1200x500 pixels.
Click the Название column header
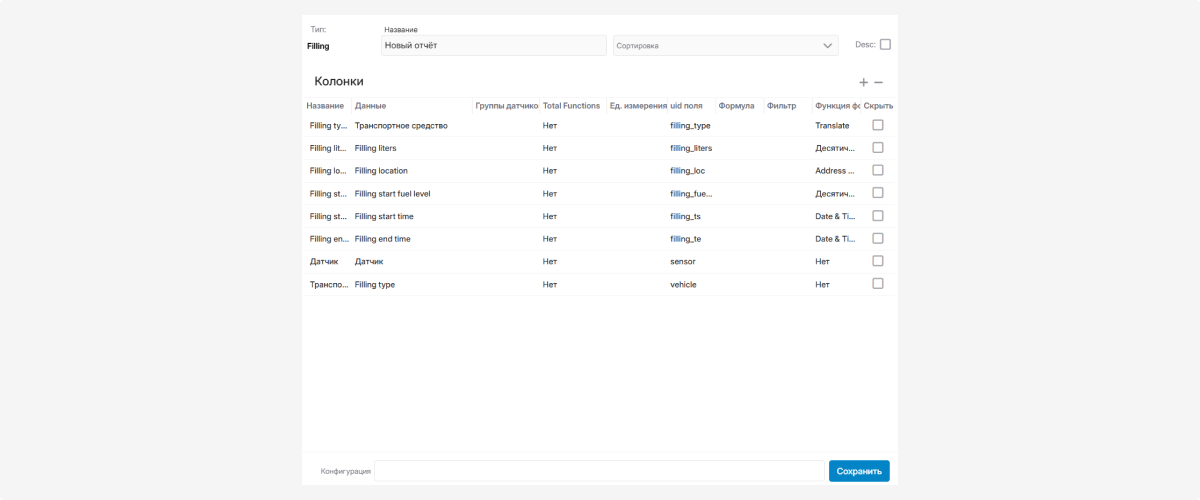pyautogui.click(x=326, y=105)
